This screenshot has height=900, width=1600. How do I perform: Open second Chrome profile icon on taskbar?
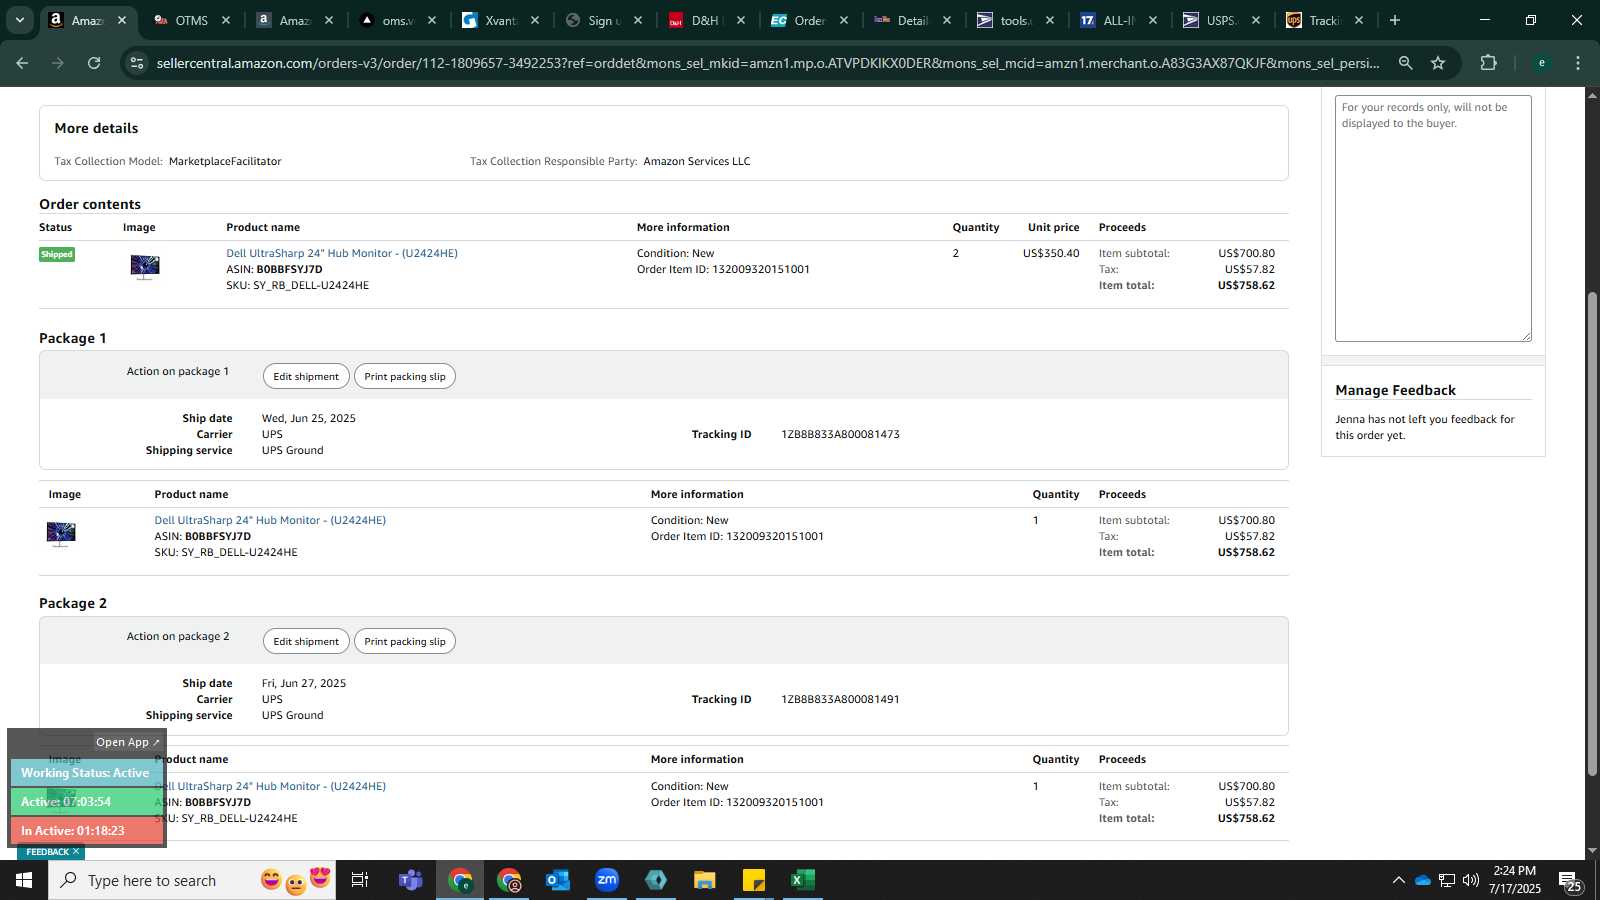tap(509, 880)
